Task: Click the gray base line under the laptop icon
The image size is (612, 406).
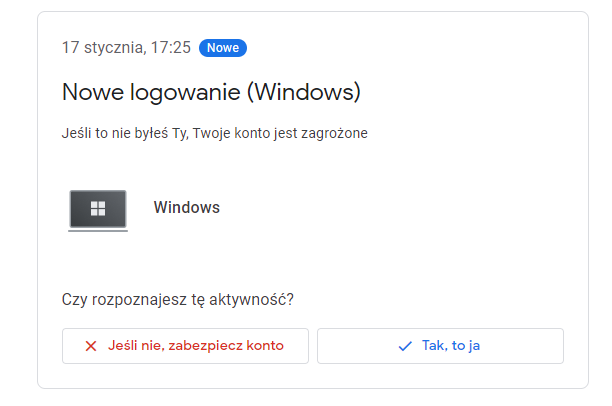Action: [x=98, y=230]
